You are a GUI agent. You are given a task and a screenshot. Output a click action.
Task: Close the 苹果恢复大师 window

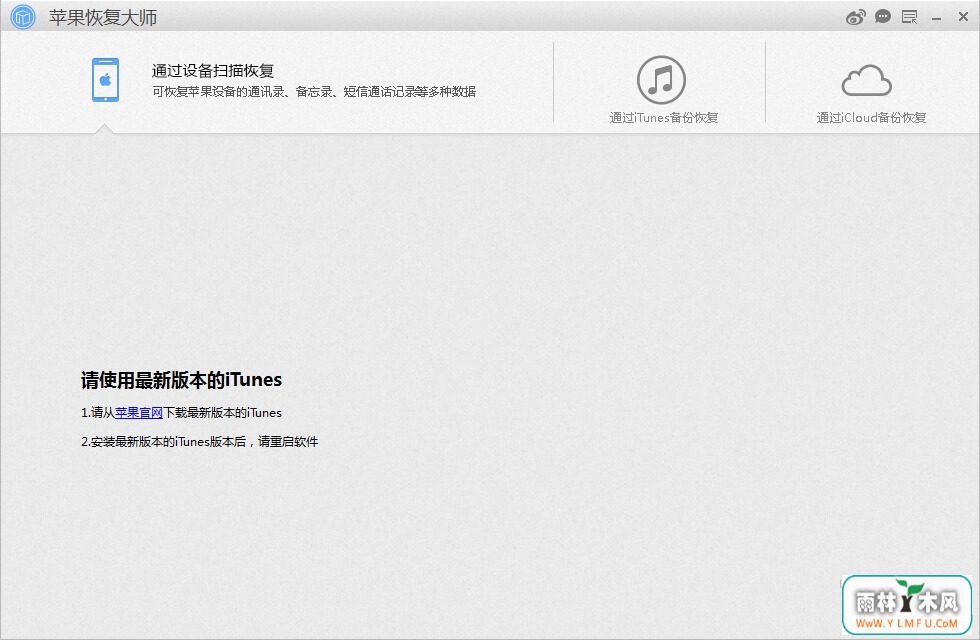pyautogui.click(x=963, y=17)
